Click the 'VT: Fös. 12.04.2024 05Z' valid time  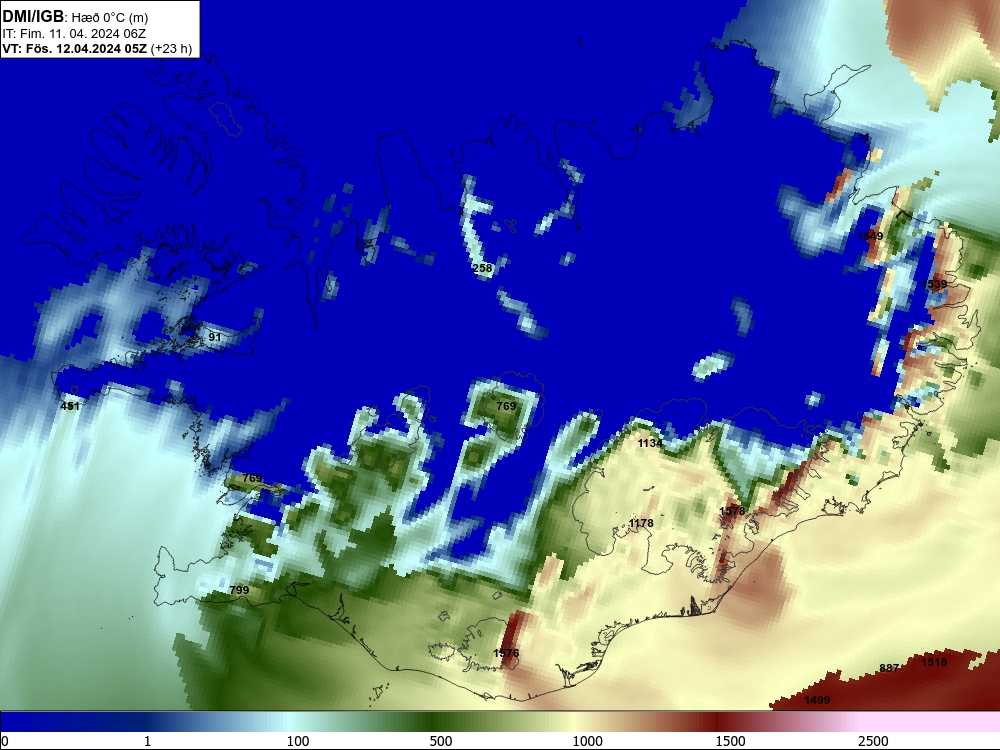pos(75,48)
